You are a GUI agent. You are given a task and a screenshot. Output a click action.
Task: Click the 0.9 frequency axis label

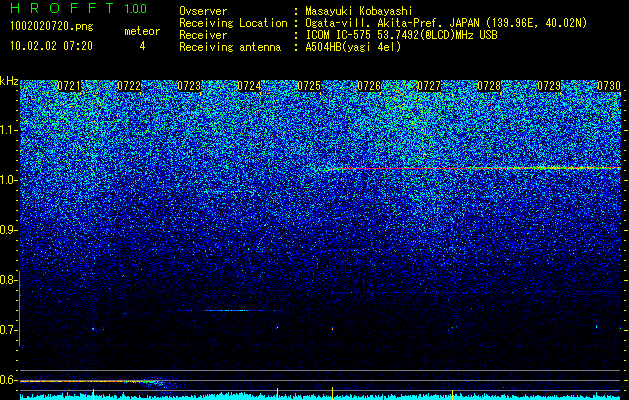[x=8, y=230]
